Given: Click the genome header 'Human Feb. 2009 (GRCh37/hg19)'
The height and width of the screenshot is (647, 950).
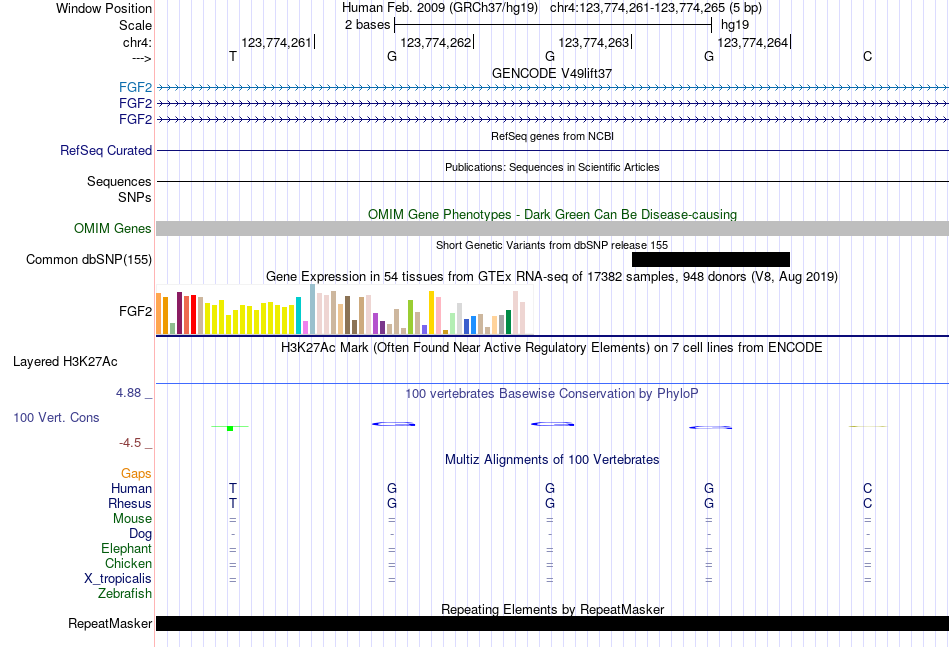Looking at the screenshot, I should coord(440,8).
